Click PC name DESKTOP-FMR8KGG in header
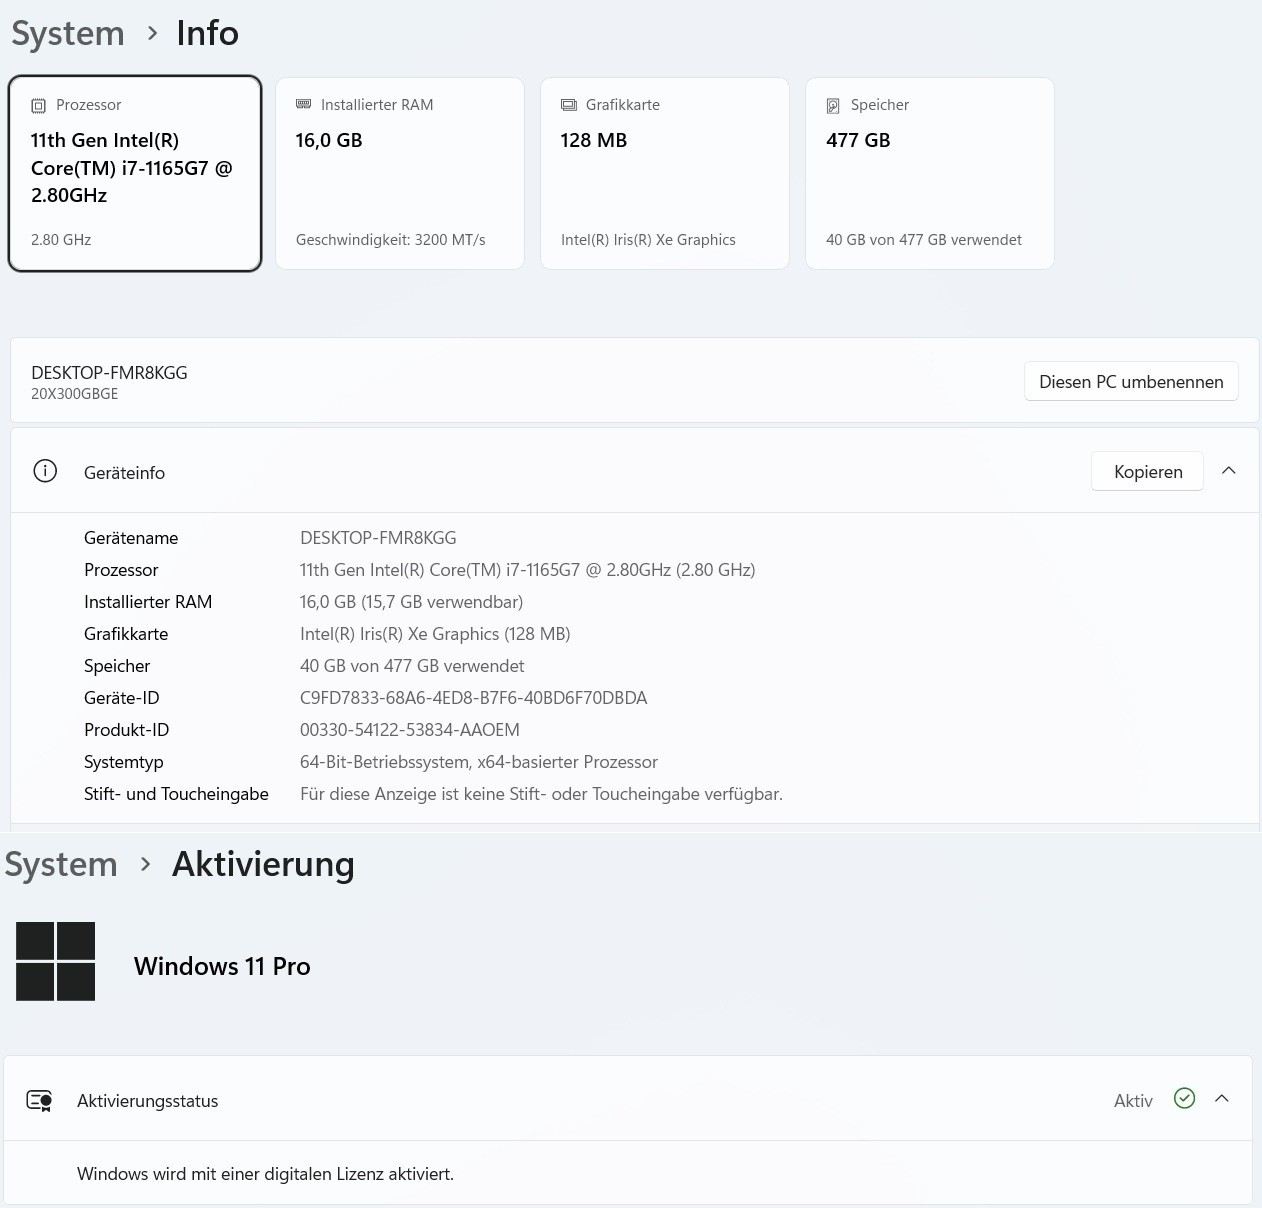Screen dimensions: 1262x1208 click(x=109, y=373)
